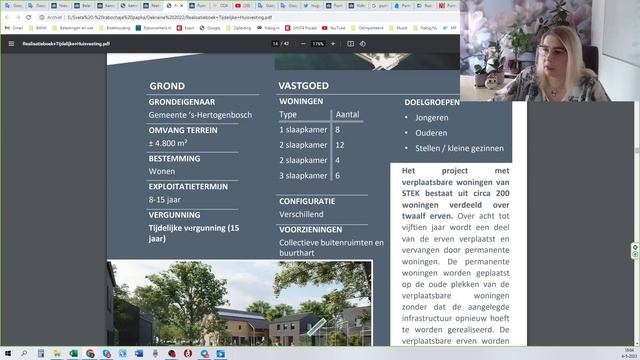The width and height of the screenshot is (640, 360).
Task: Open the Boekhouding bookmark folder
Action: (115, 28)
